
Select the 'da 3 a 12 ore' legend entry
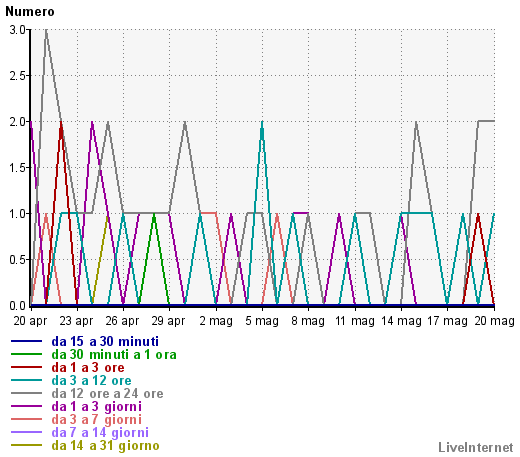[x=91, y=381]
